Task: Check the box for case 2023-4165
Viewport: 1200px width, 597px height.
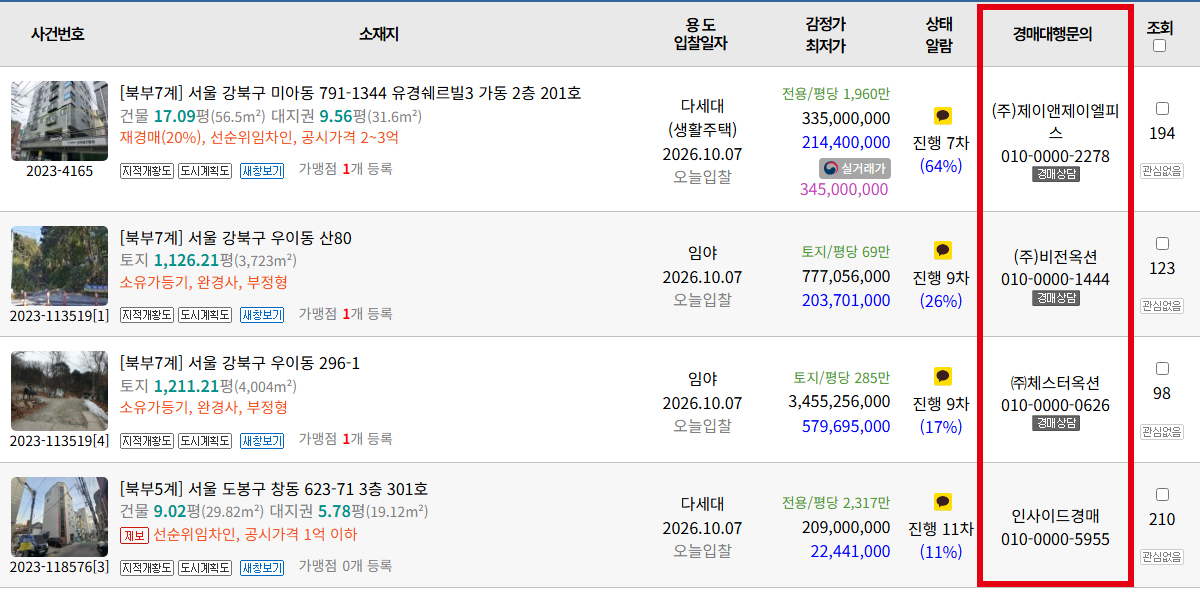Action: pyautogui.click(x=1162, y=109)
